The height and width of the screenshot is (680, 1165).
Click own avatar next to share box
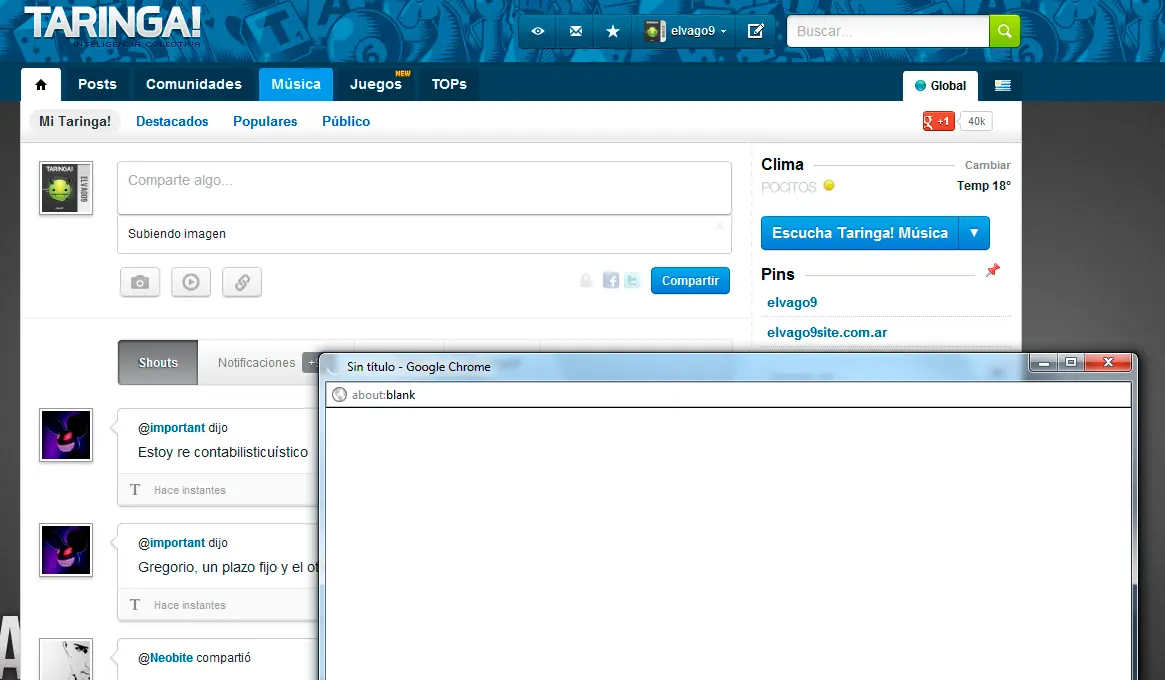66,188
